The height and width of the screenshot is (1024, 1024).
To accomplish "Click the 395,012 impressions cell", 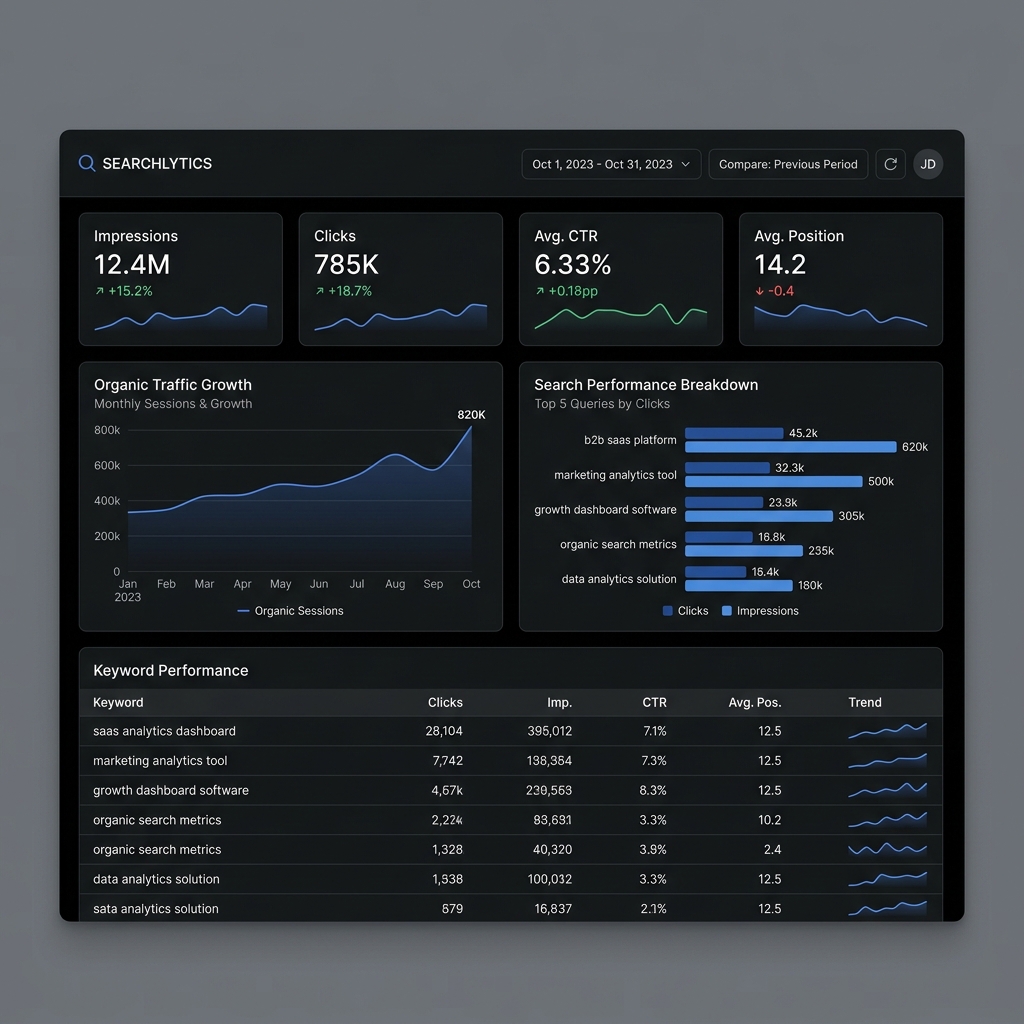I will point(549,731).
